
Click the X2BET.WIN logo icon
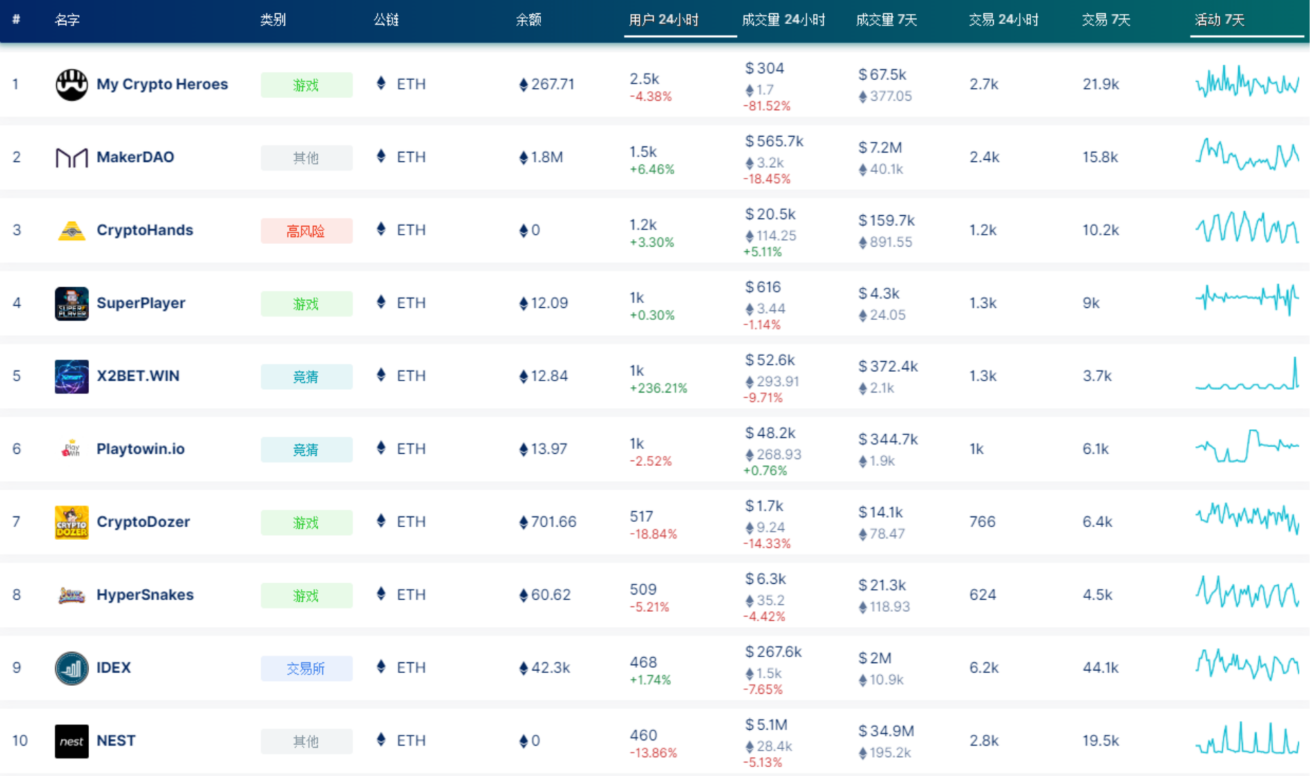[x=72, y=376]
